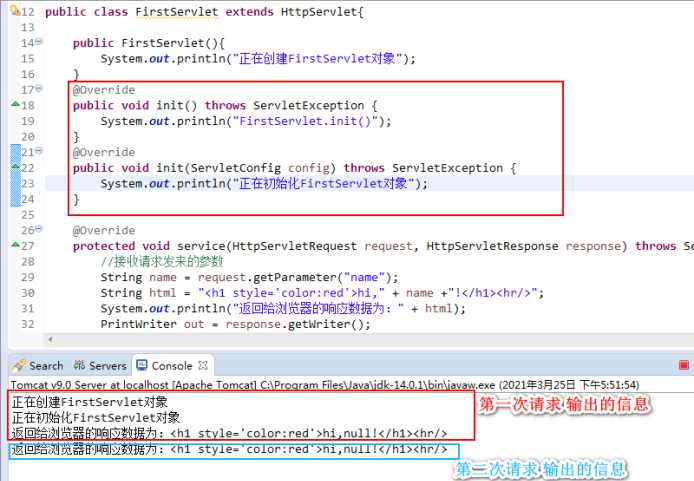Close the Console view tab
The width and height of the screenshot is (694, 481).
coord(203,366)
